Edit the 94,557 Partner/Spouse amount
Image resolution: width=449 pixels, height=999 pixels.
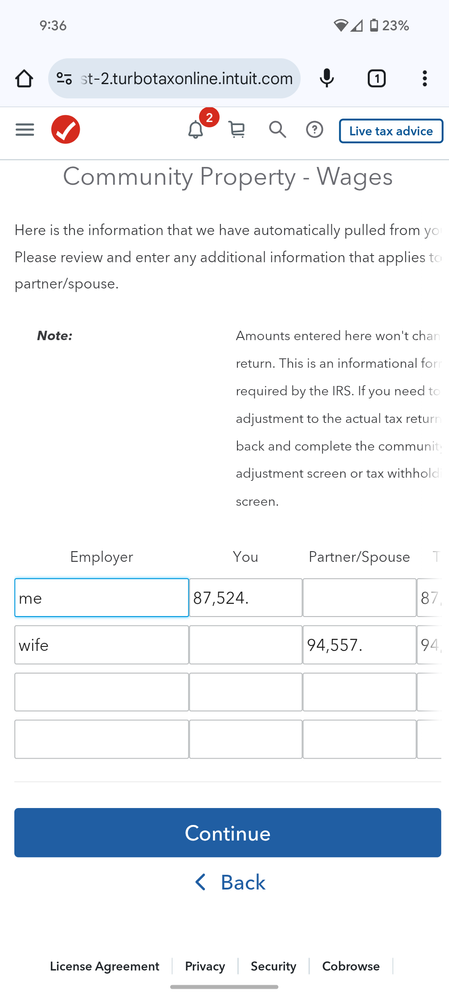359,645
